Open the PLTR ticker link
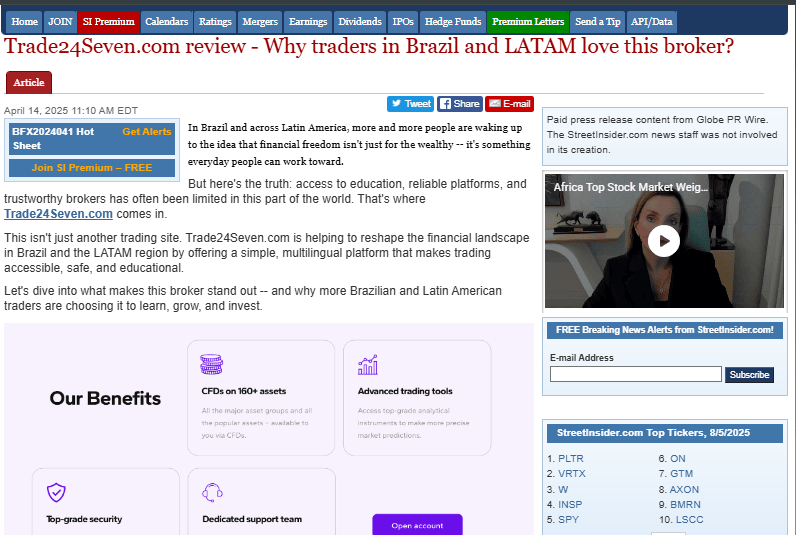This screenshot has width=796, height=535. pos(571,458)
